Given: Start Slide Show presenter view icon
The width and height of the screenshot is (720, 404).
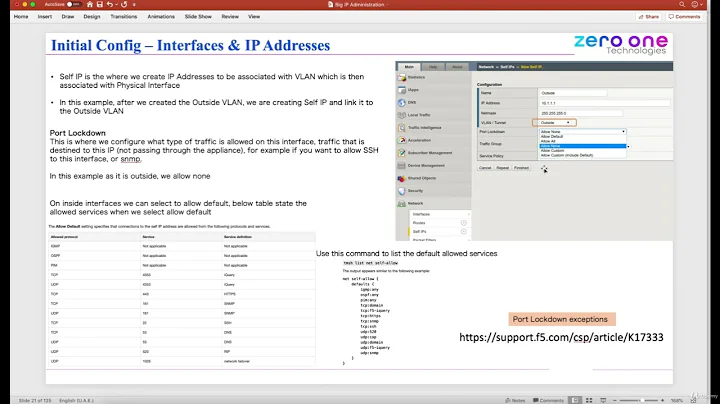Looking at the screenshot, I should point(603,400).
